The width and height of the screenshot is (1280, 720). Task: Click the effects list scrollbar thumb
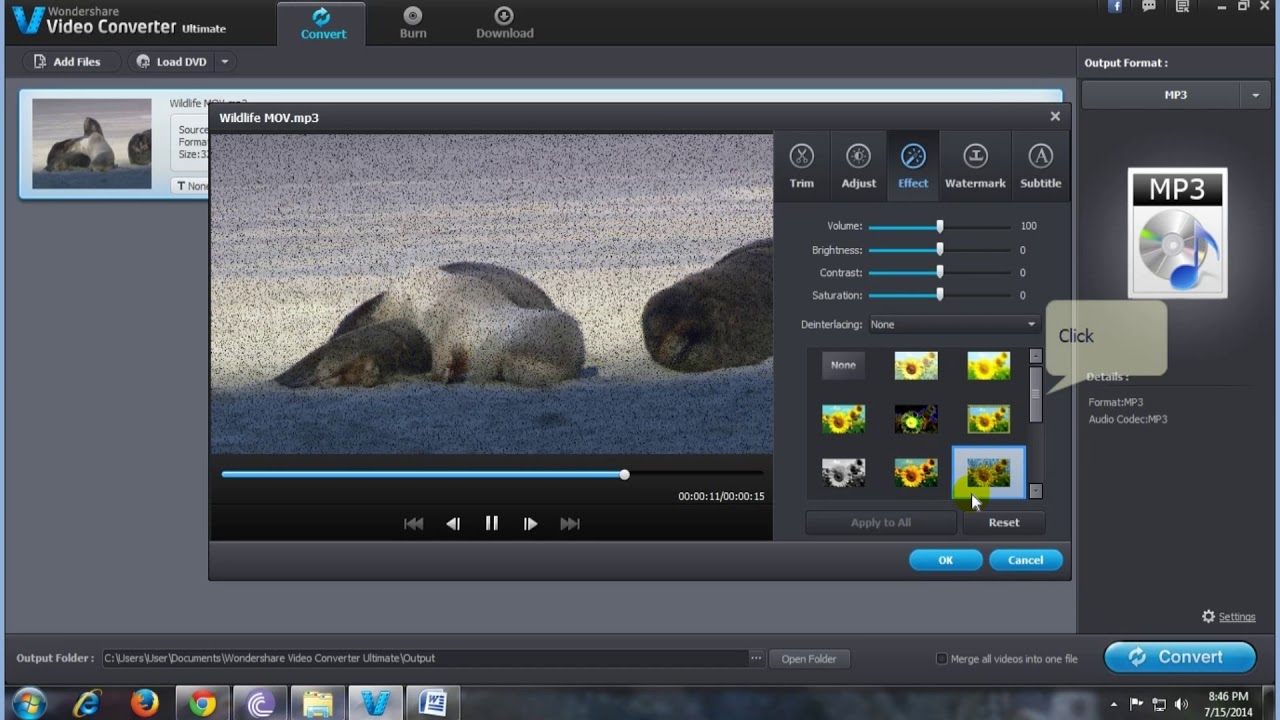(x=1035, y=394)
